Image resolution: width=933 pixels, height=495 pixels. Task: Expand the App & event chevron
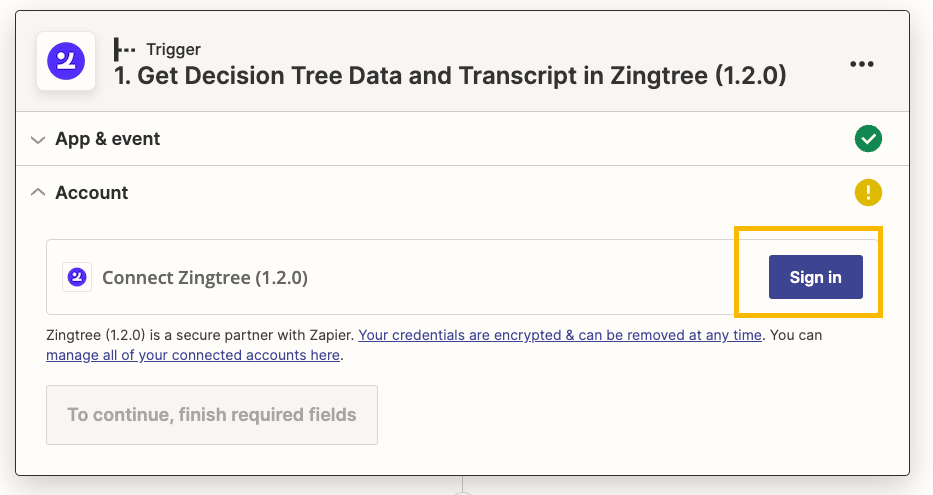point(38,140)
